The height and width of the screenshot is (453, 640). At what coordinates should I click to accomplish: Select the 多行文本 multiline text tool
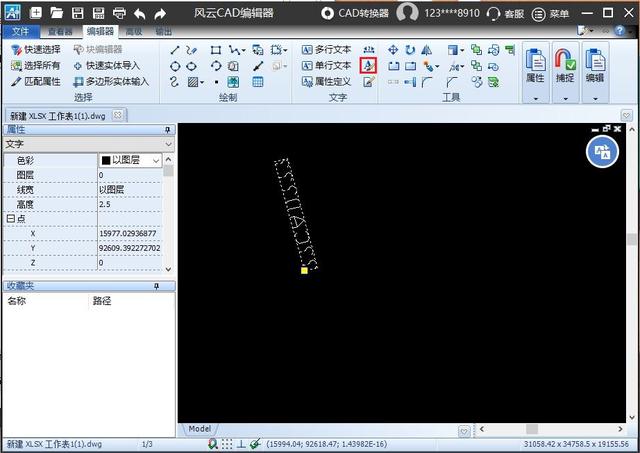[325, 49]
